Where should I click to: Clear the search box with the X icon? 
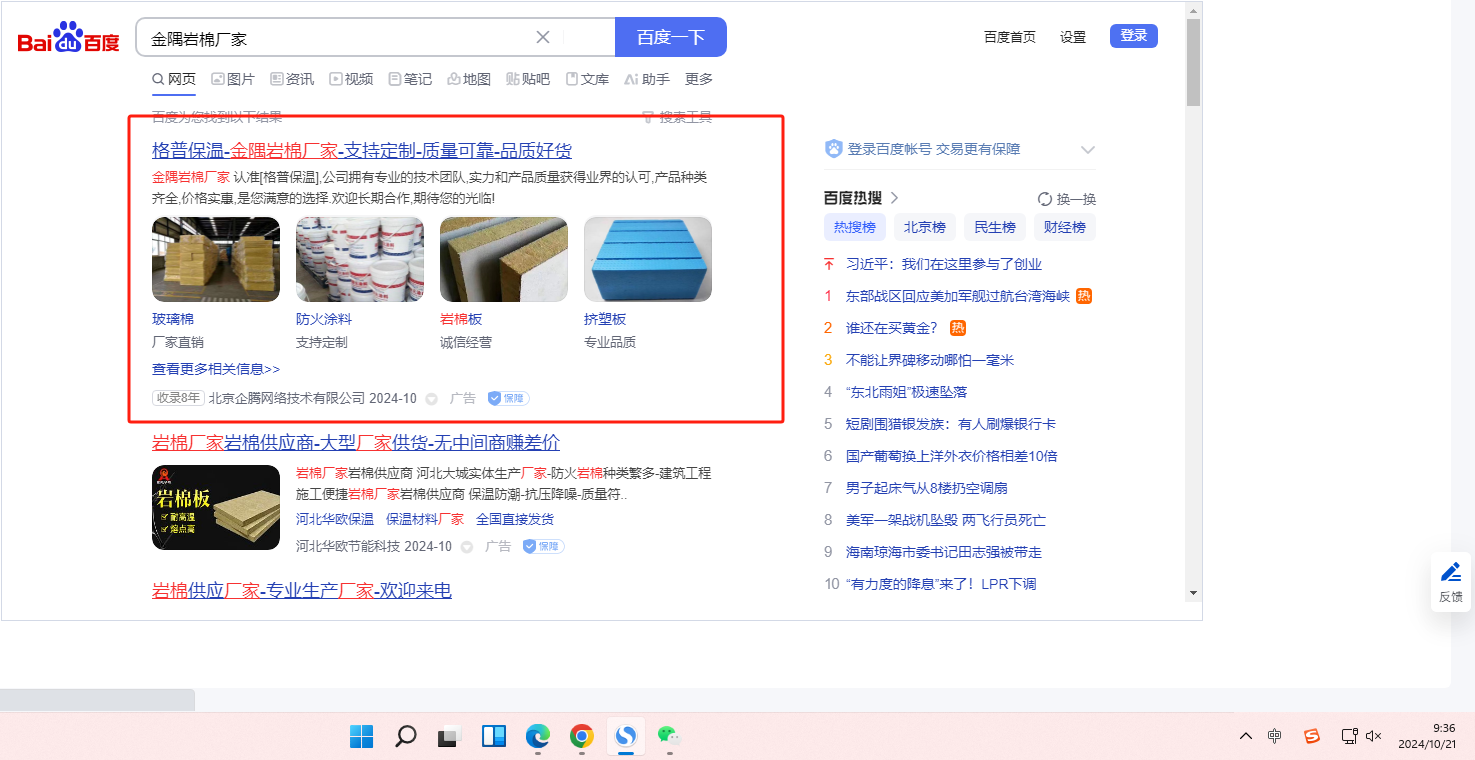click(543, 37)
